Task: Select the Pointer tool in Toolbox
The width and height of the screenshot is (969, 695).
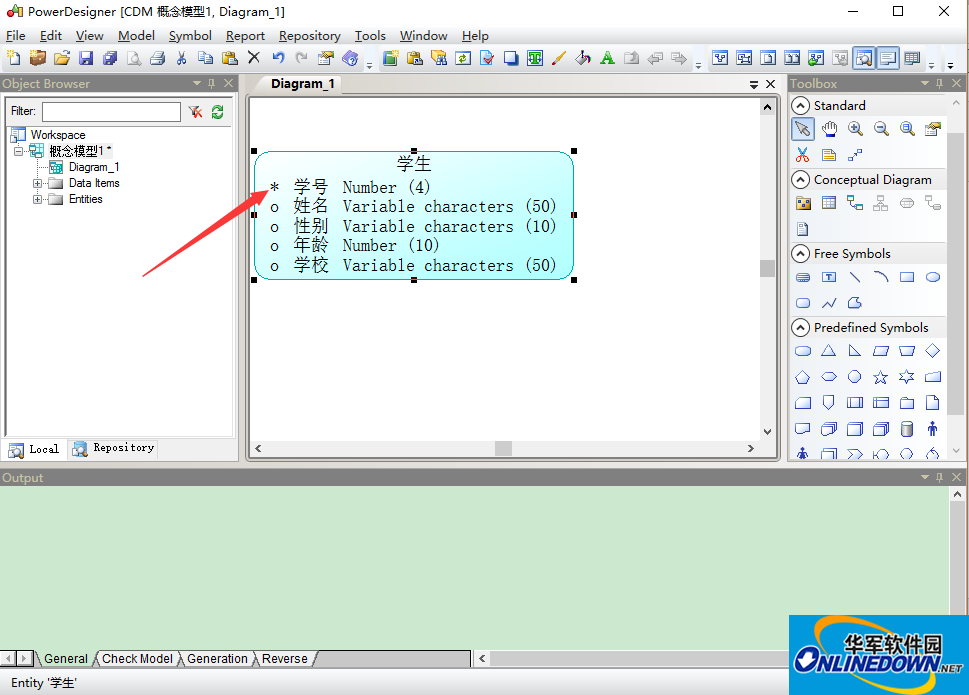Action: click(802, 129)
